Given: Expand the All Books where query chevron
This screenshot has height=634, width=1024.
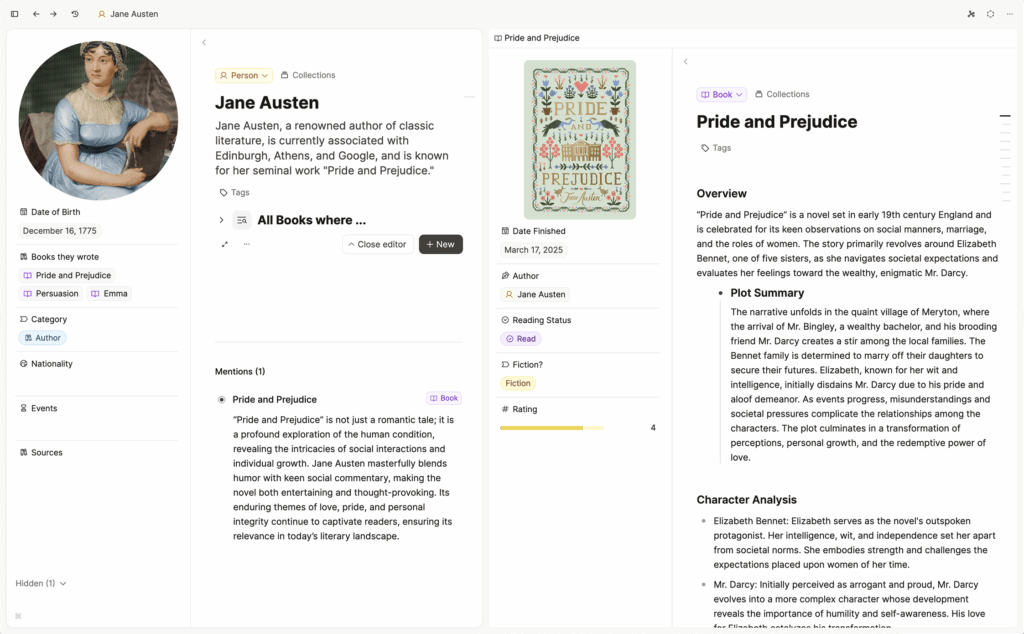Looking at the screenshot, I should coord(221,220).
